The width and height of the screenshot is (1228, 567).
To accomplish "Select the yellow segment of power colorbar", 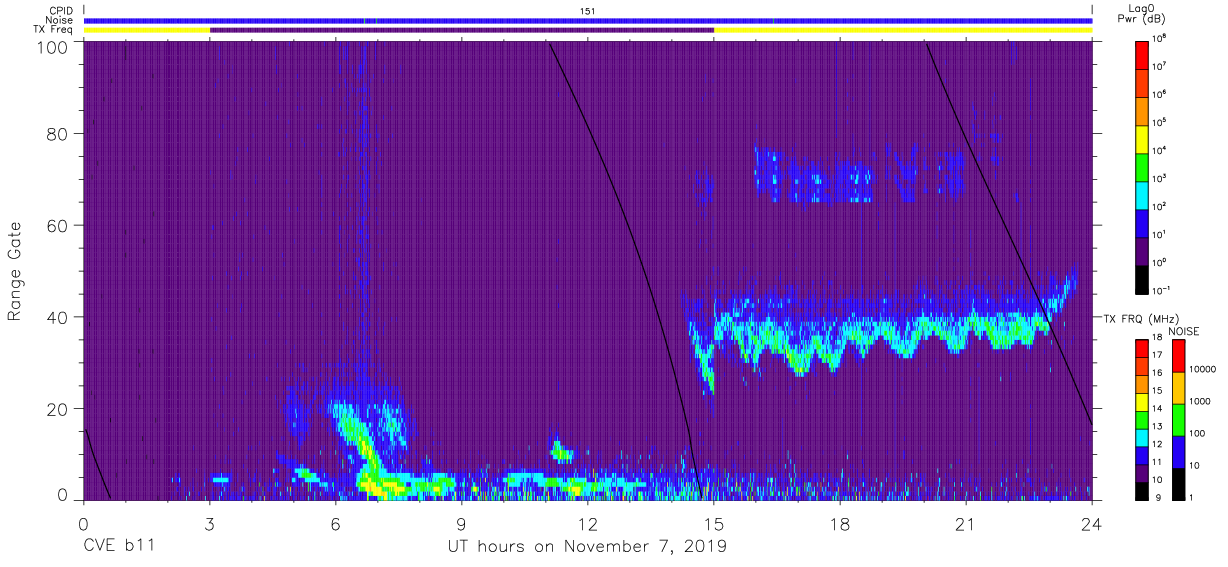I will pyautogui.click(x=1143, y=138).
